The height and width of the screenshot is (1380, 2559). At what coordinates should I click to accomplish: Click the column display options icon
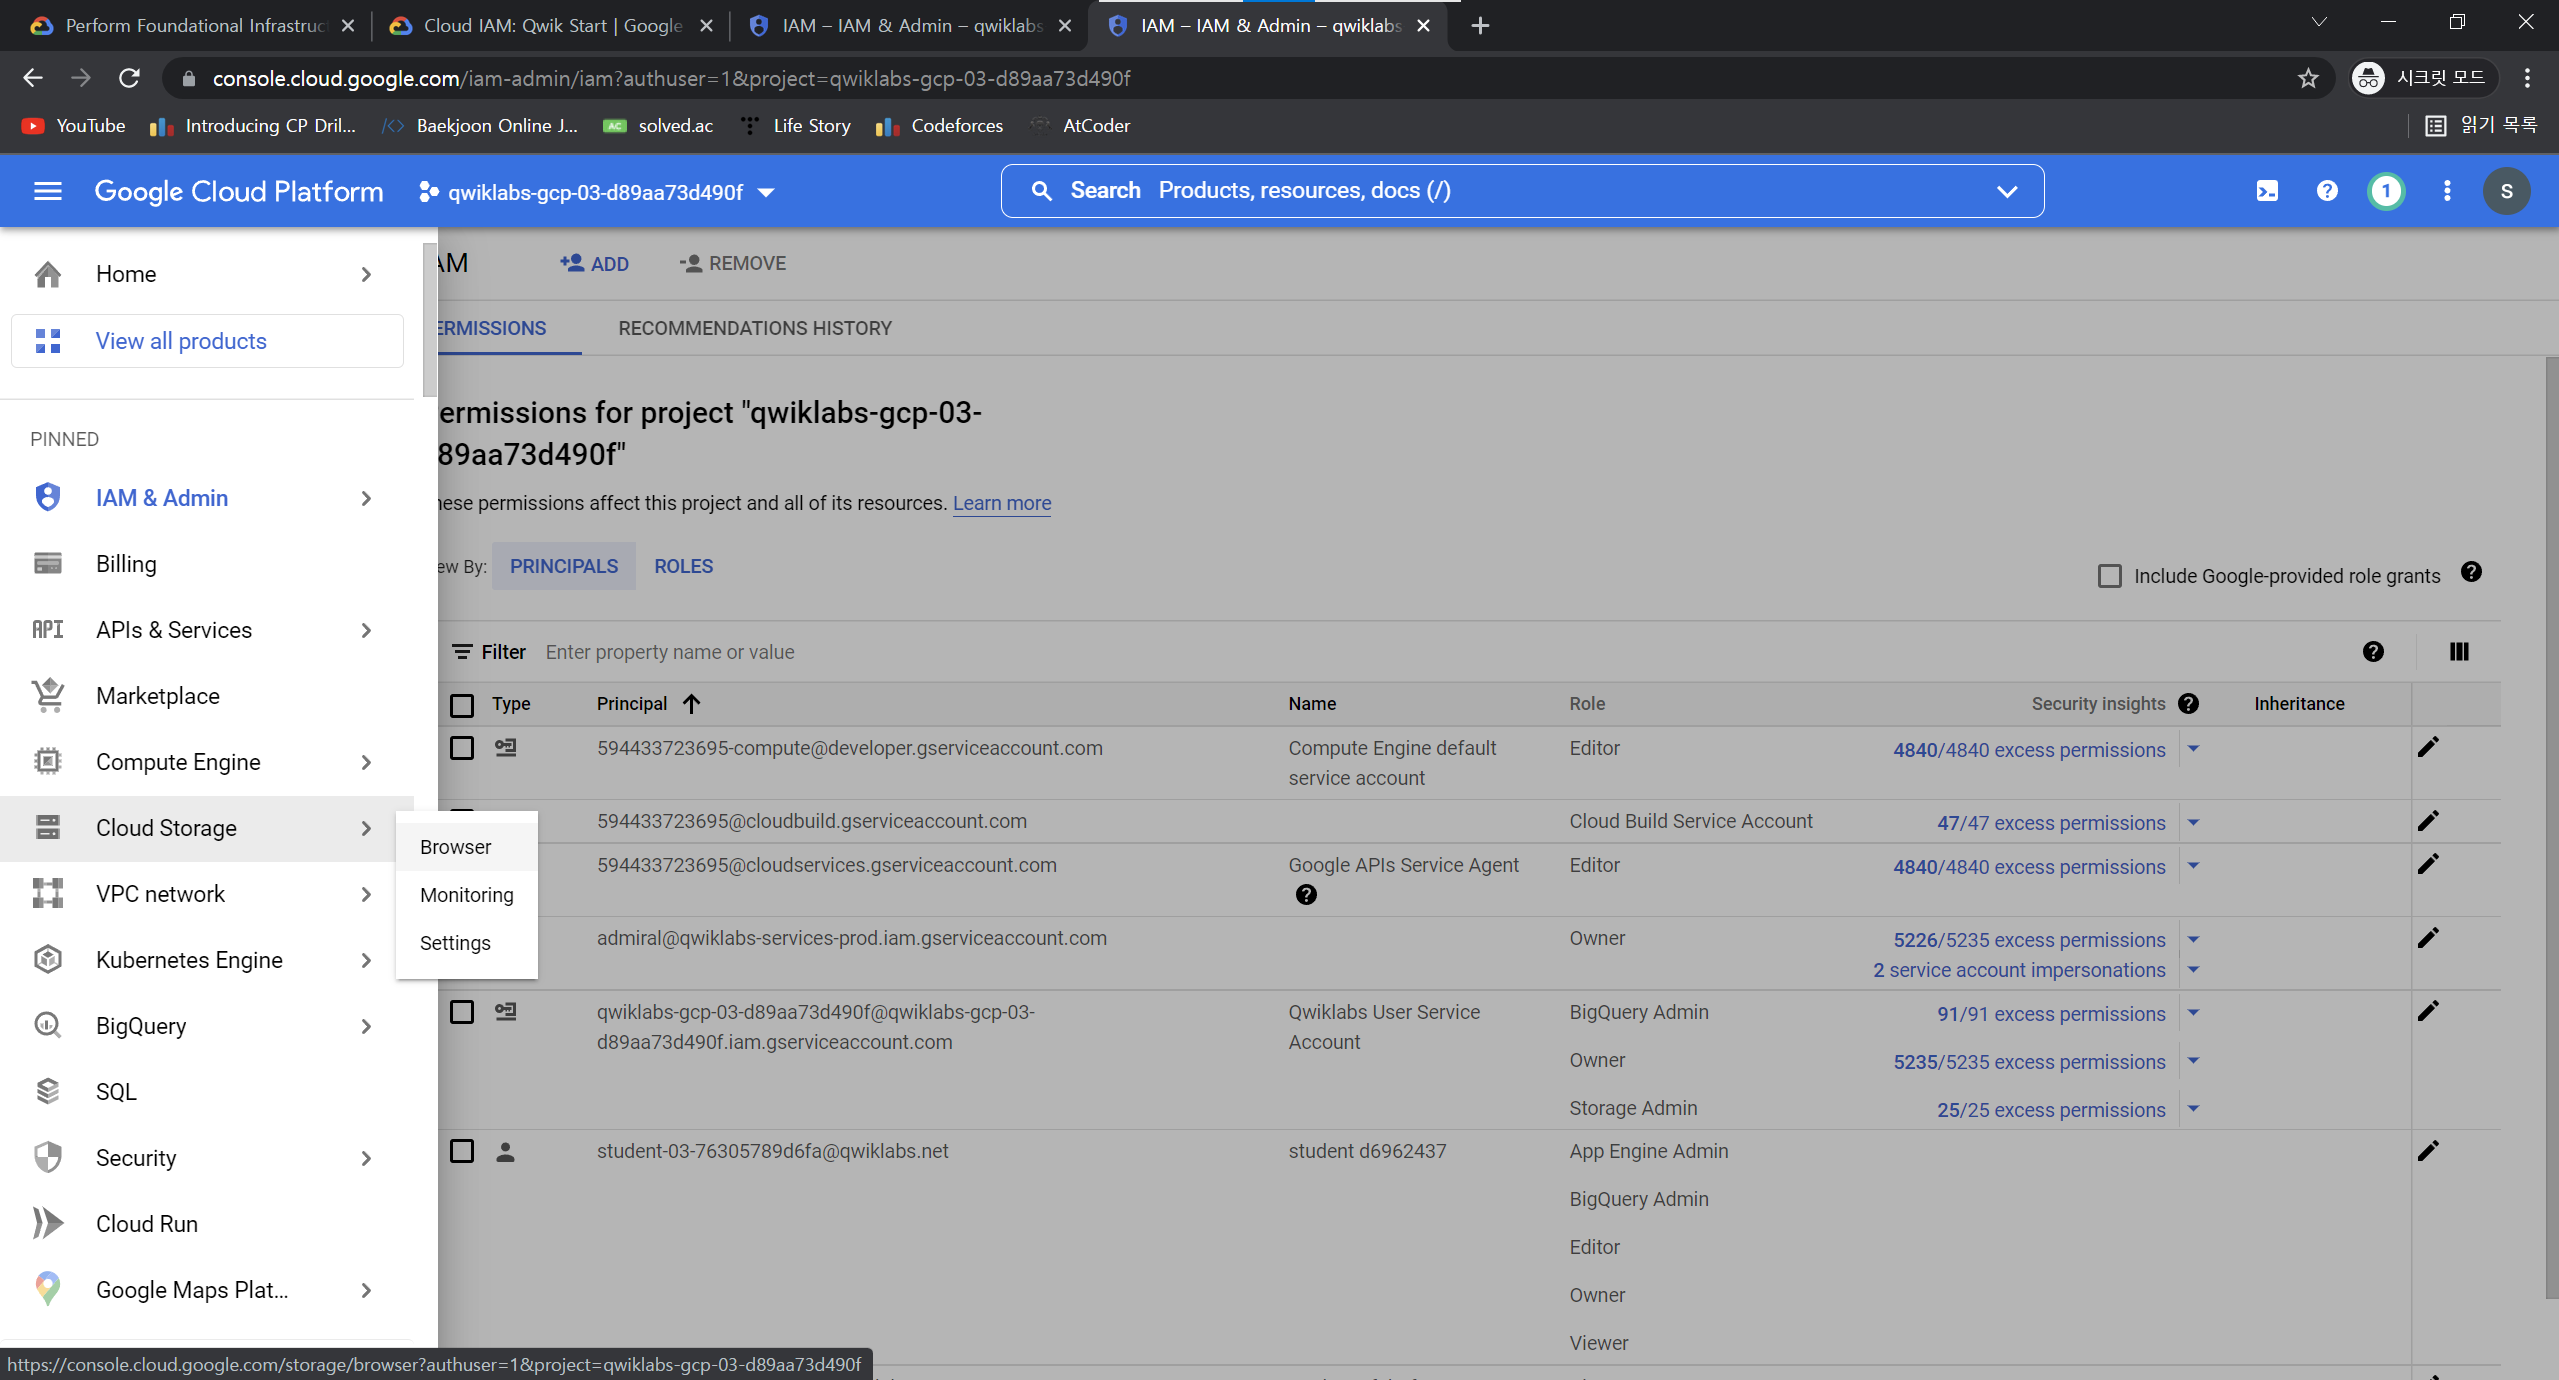click(2459, 652)
